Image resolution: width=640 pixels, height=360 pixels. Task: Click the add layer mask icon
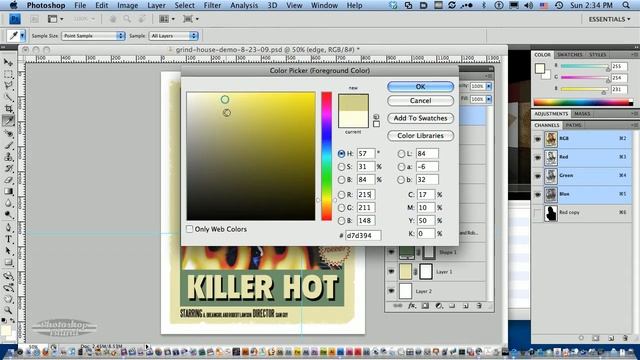click(425, 306)
